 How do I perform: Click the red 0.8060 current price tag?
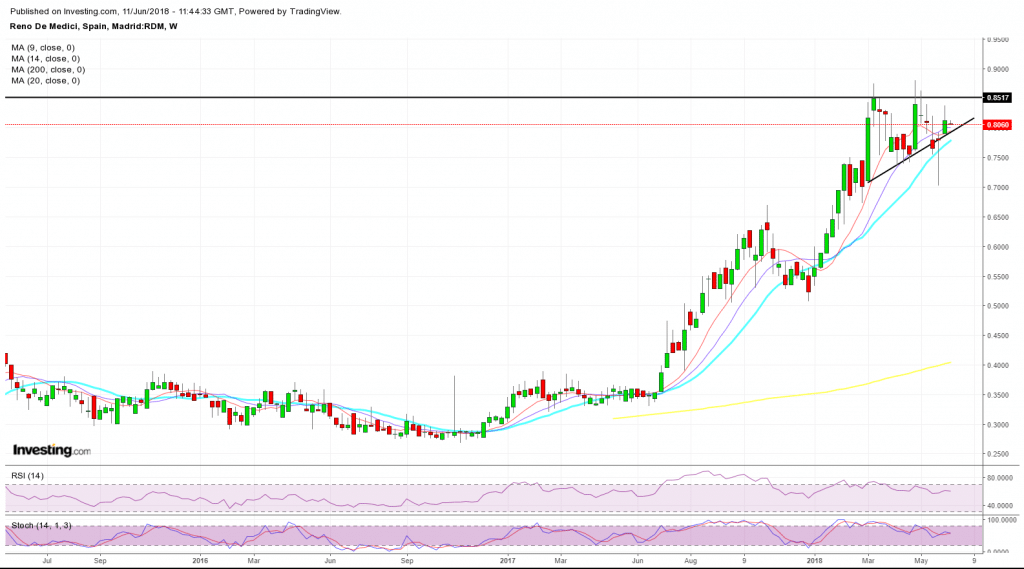tap(998, 125)
